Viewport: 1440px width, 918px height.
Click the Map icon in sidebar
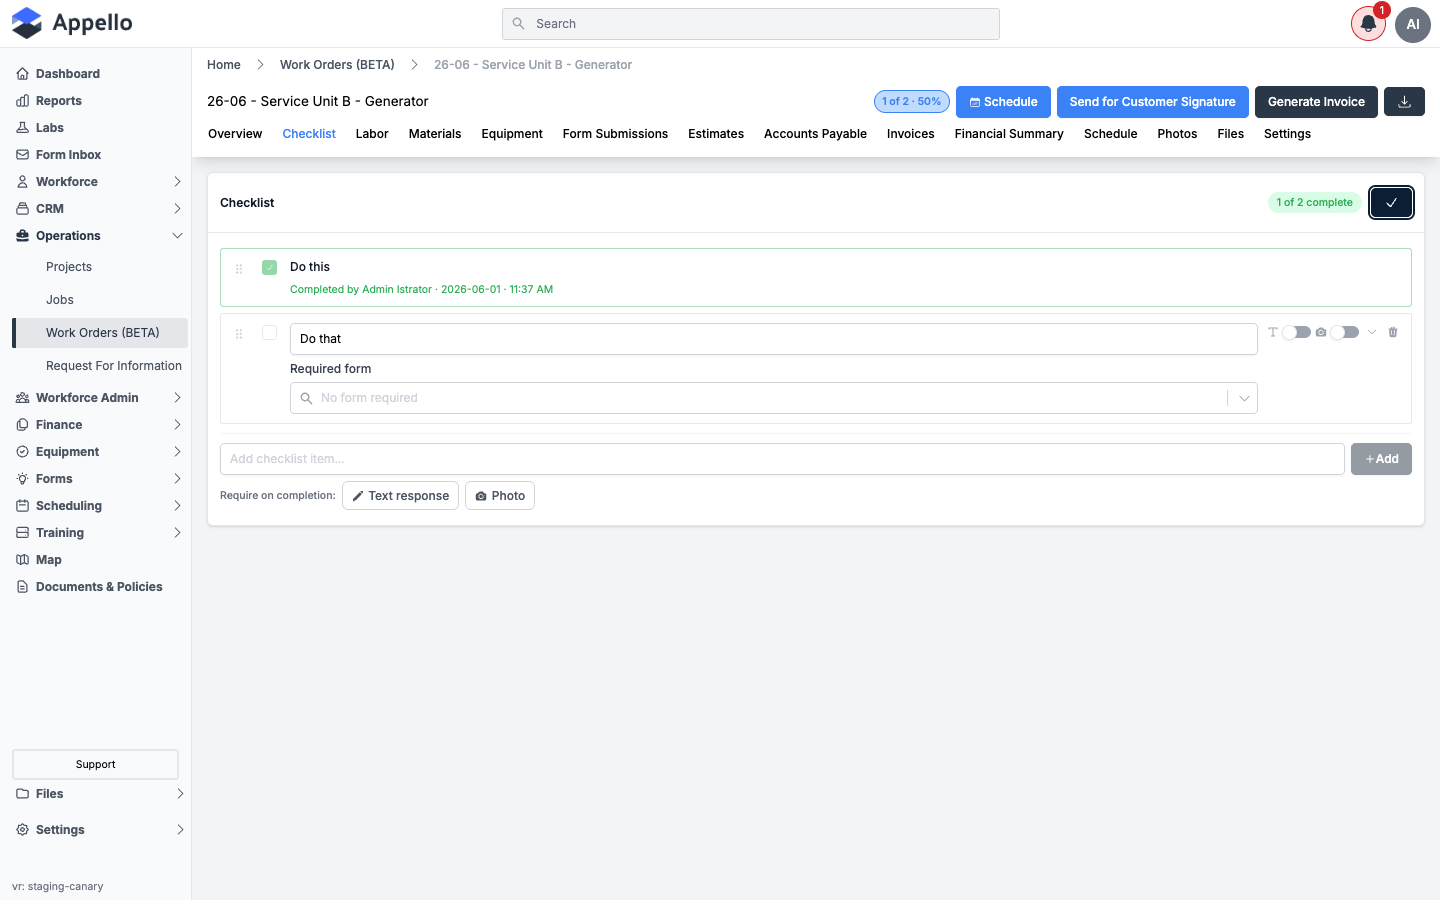[22, 560]
